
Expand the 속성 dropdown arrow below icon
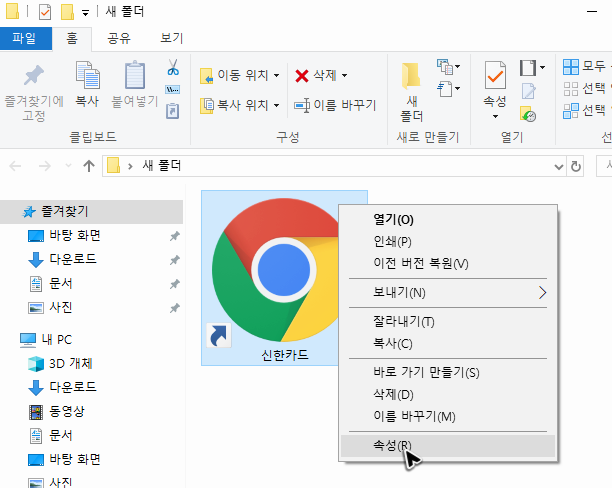[495, 116]
